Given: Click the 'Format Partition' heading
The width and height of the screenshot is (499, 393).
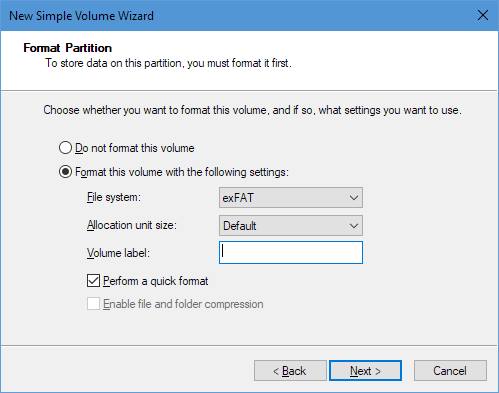Looking at the screenshot, I should pos(68,48).
